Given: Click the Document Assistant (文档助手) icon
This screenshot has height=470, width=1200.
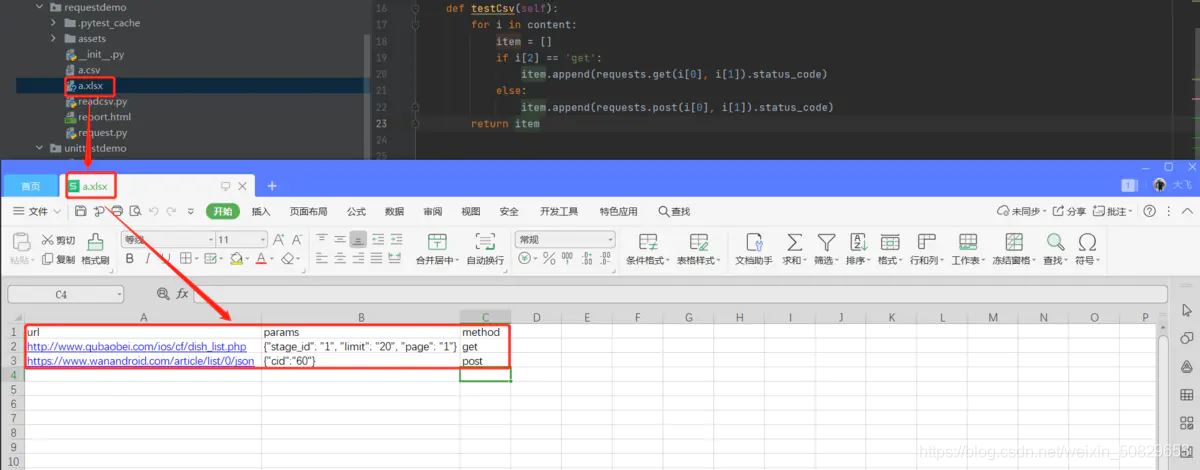Looking at the screenshot, I should click(x=753, y=241).
